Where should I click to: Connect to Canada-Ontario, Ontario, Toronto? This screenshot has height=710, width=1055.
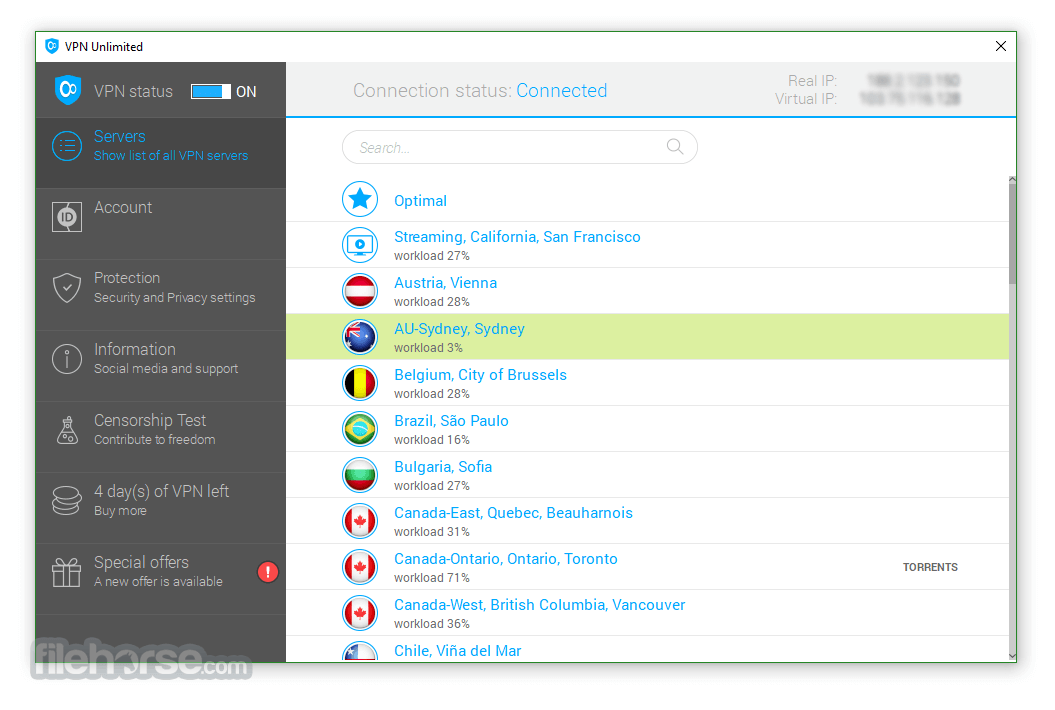point(647,567)
